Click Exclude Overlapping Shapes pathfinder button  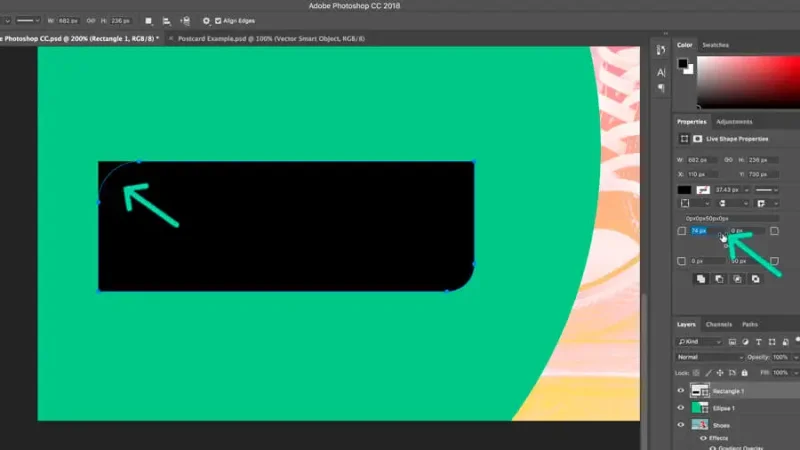tap(756, 279)
